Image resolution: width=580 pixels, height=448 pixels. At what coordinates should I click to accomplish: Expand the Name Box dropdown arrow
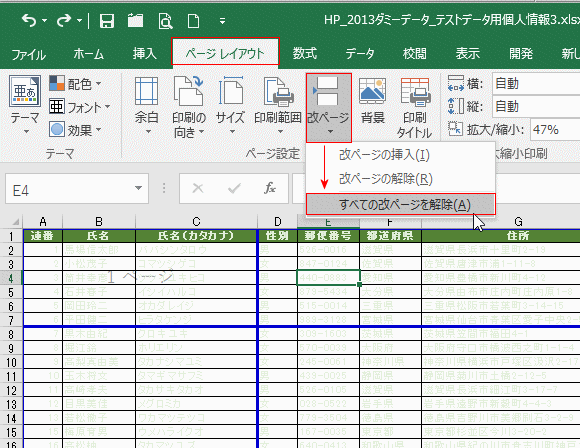(x=138, y=188)
